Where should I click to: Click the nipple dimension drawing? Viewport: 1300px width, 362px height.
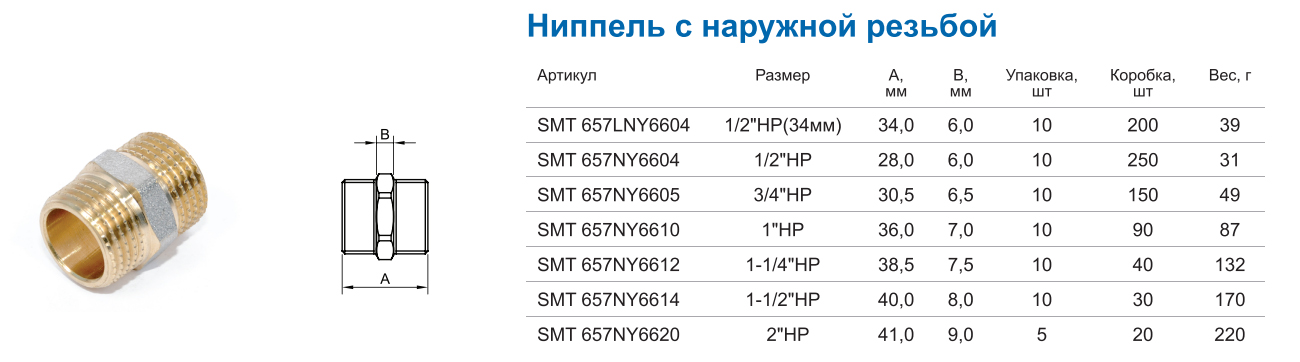(385, 212)
